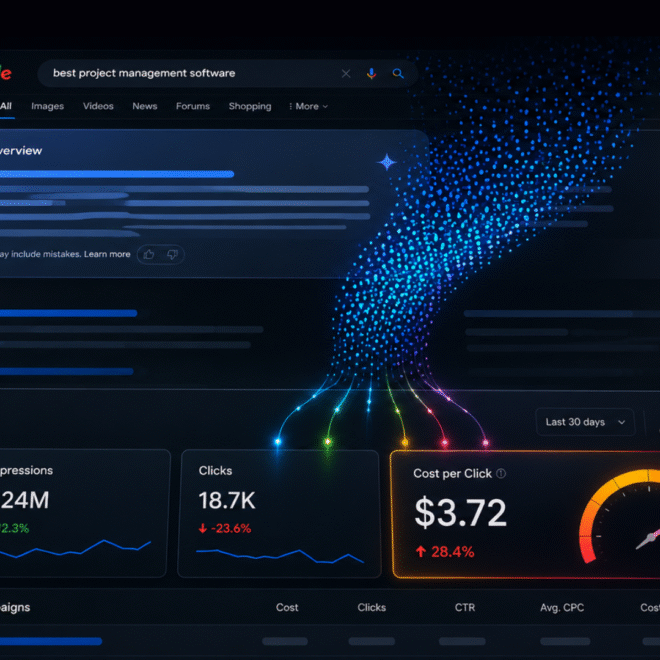Select the Forums tab

tap(193, 106)
